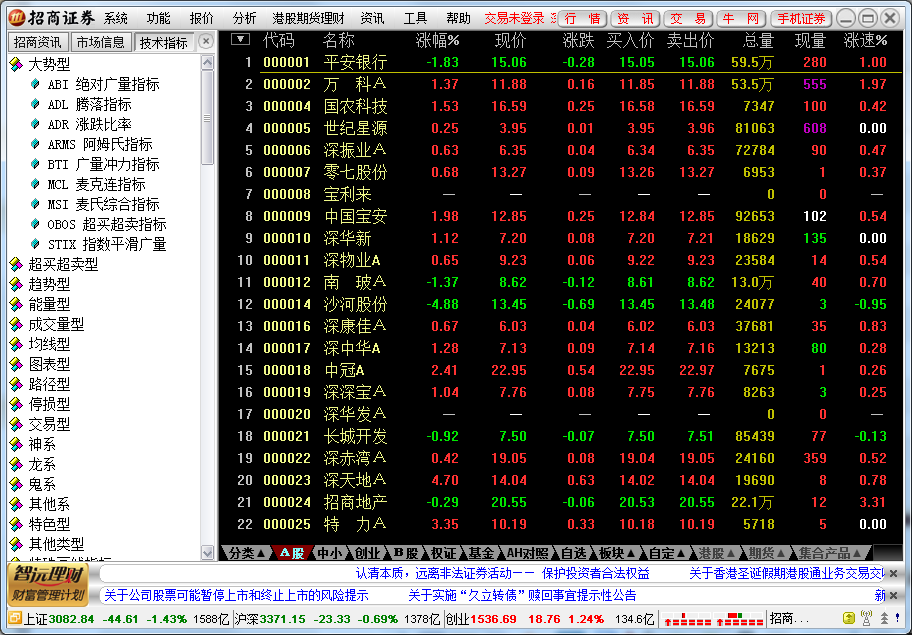Open the 系统 menu
The height and width of the screenshot is (635, 912).
tap(116, 18)
